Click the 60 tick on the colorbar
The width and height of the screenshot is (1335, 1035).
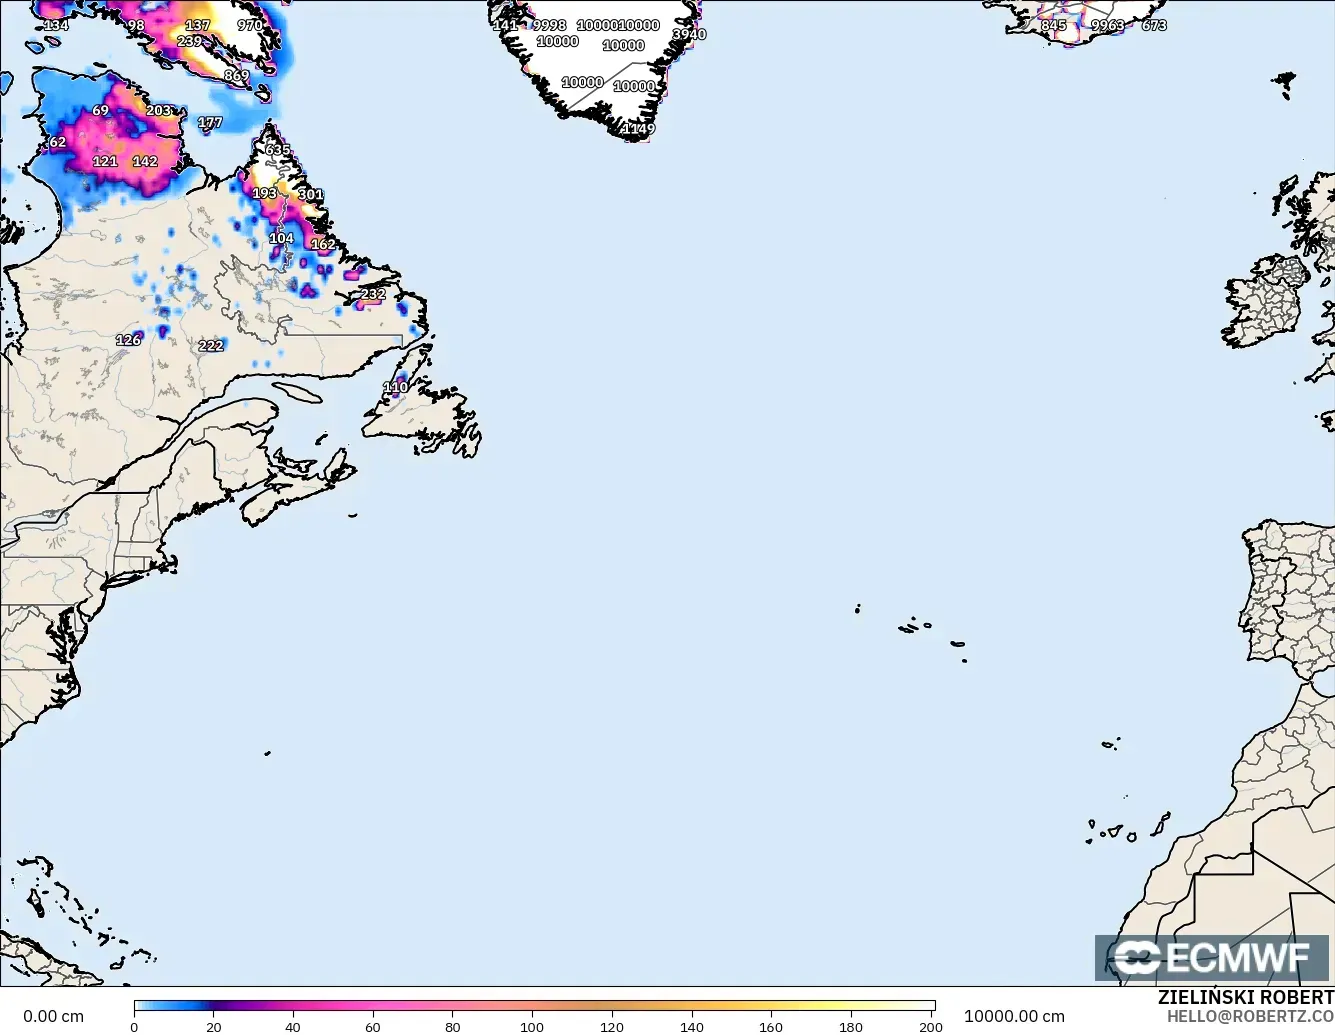coord(373,1026)
